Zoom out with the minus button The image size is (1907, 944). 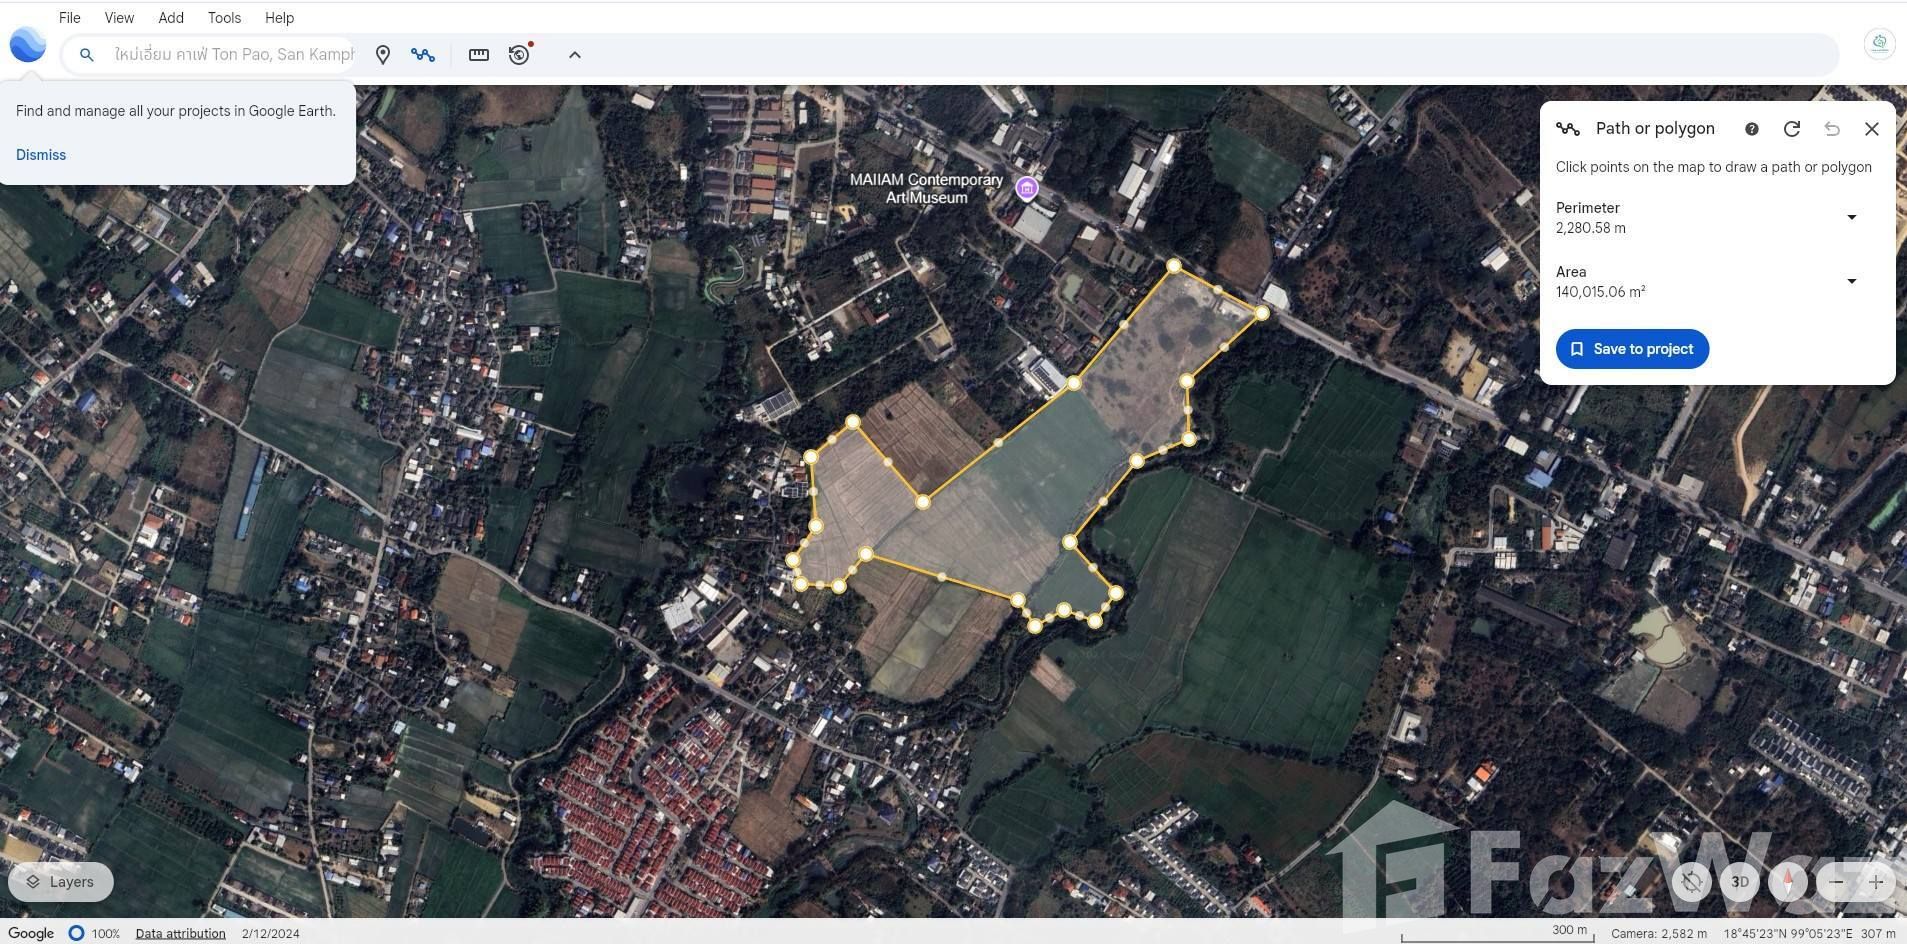coord(1836,882)
